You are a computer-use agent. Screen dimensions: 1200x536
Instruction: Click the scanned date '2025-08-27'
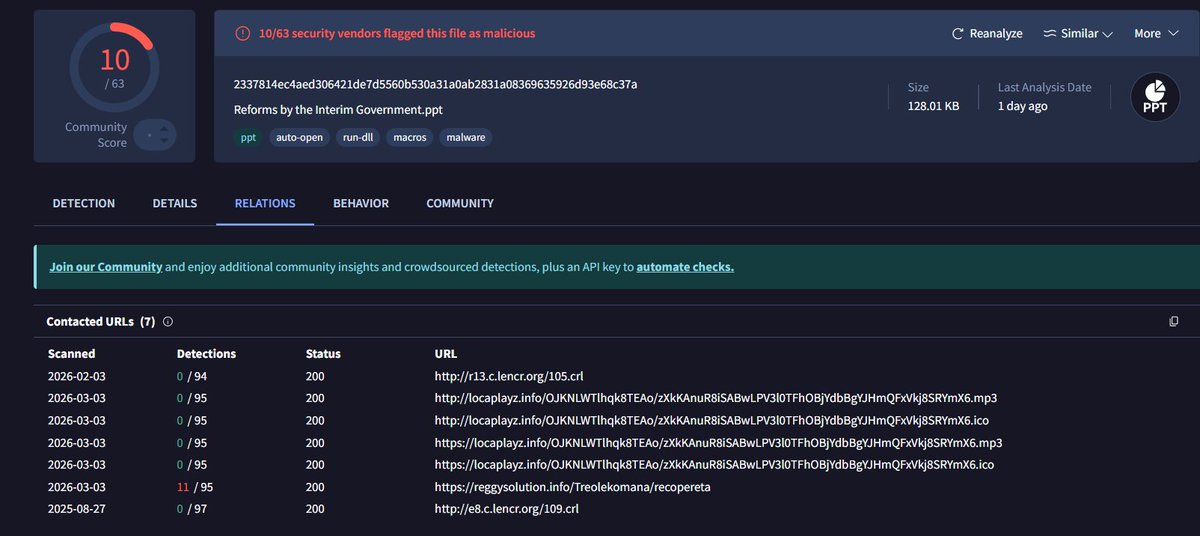pos(77,509)
